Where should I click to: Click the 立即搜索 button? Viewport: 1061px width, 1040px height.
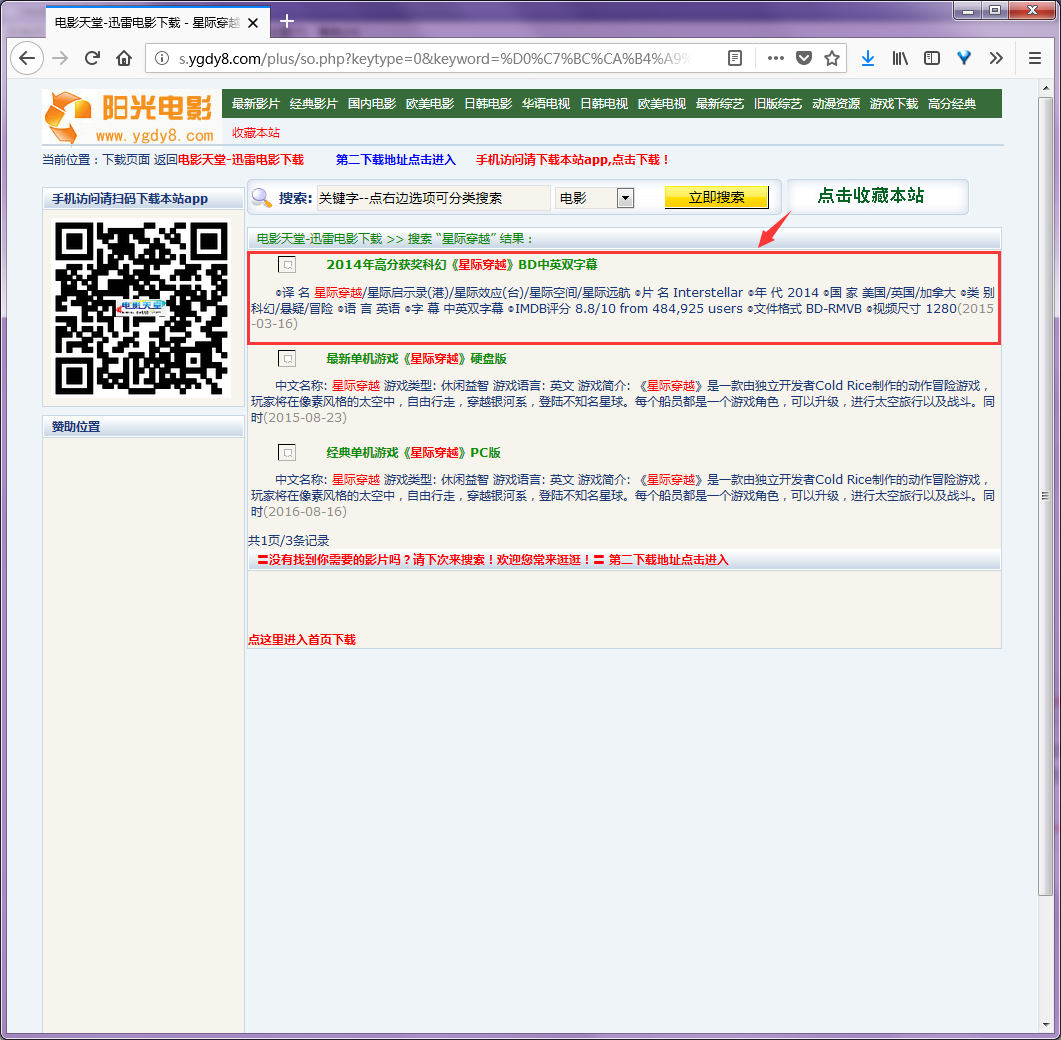717,198
